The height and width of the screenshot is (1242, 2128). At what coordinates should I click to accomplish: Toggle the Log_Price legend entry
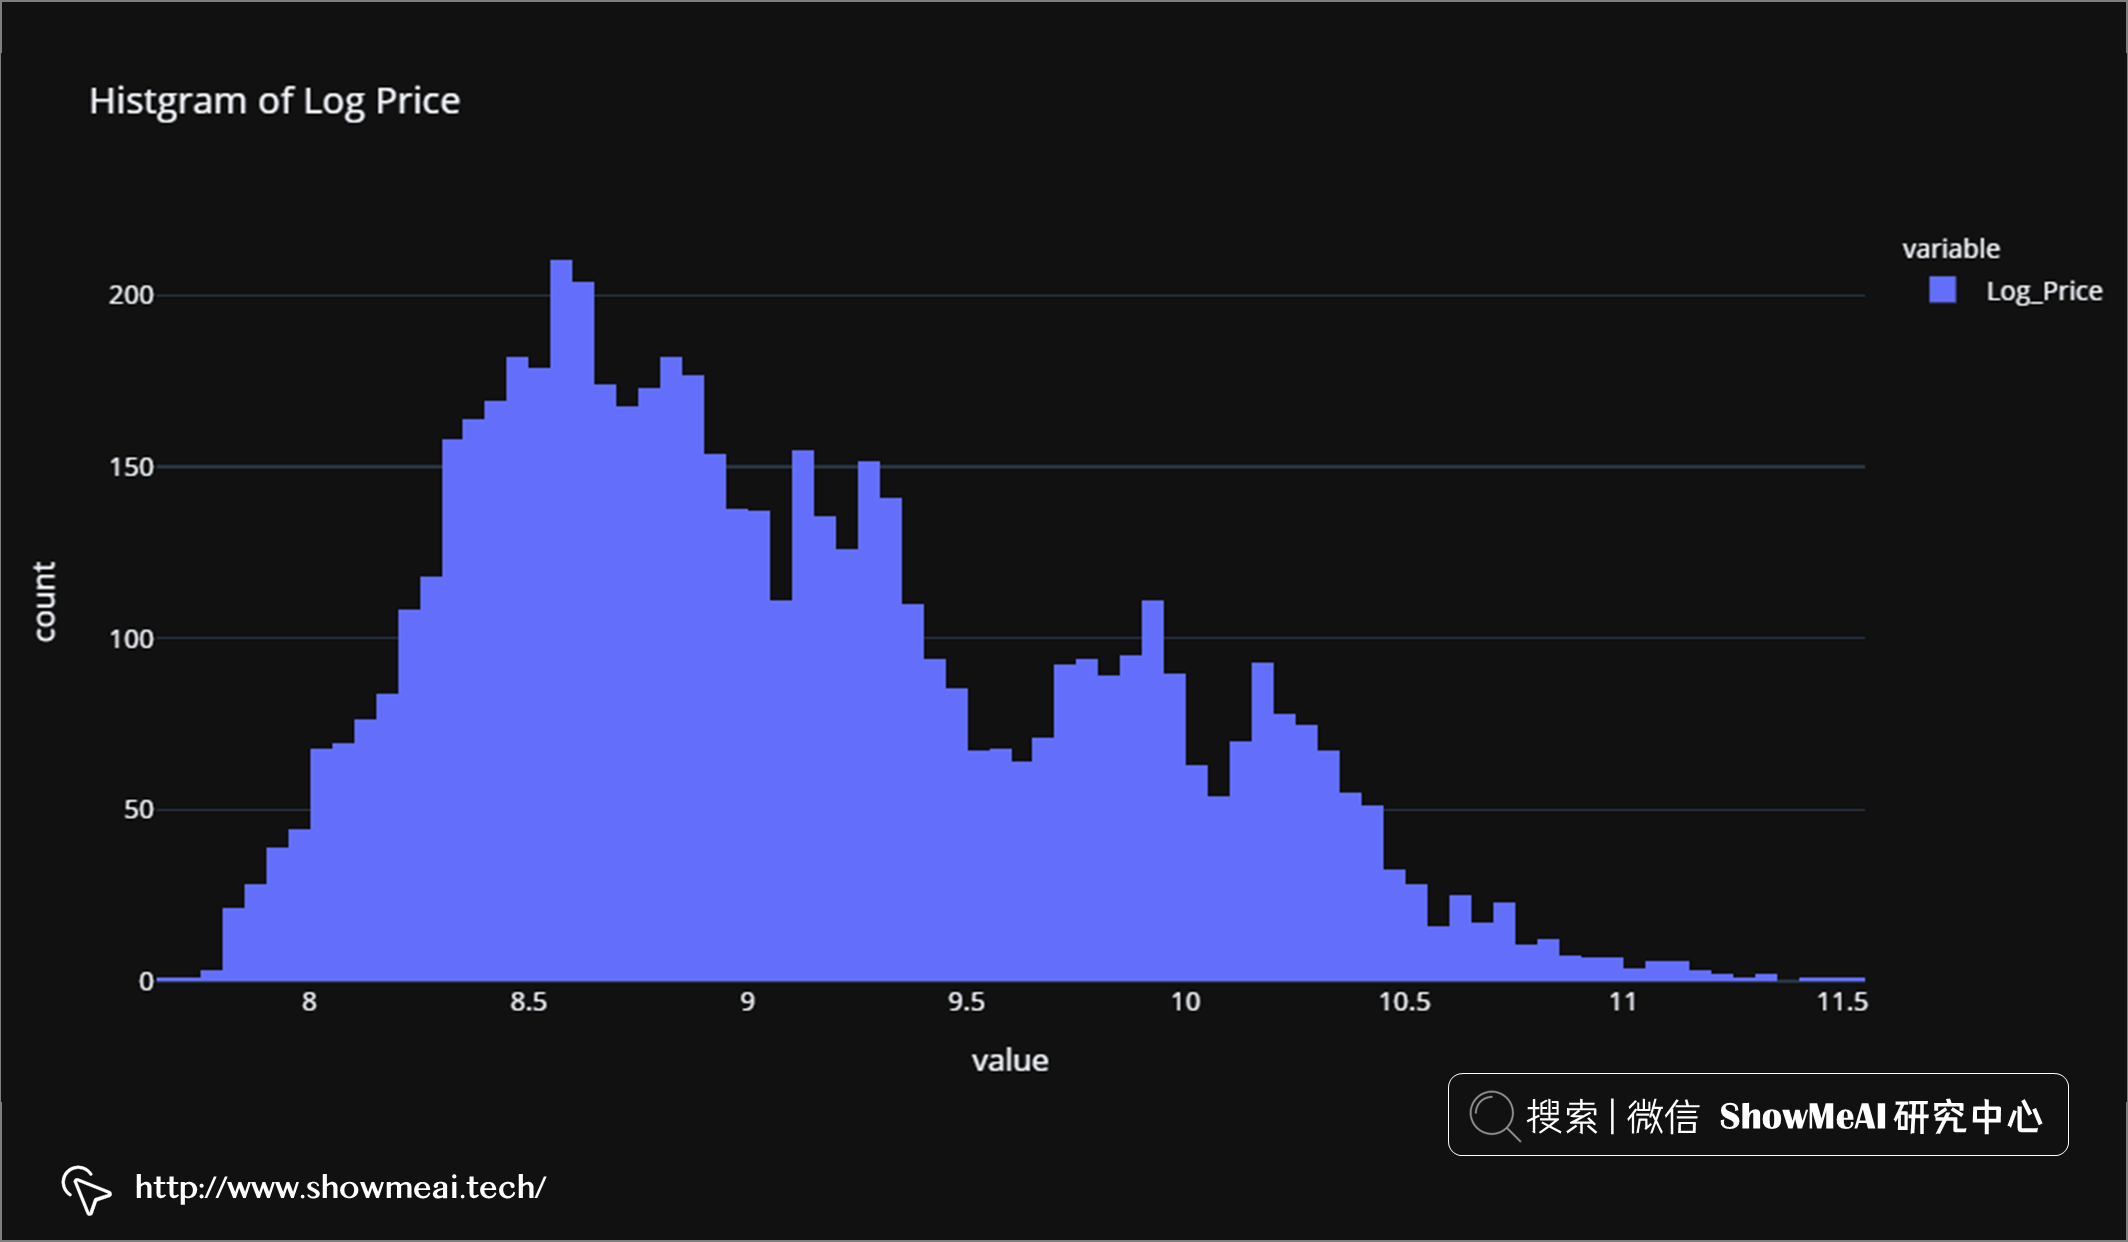pos(2043,291)
